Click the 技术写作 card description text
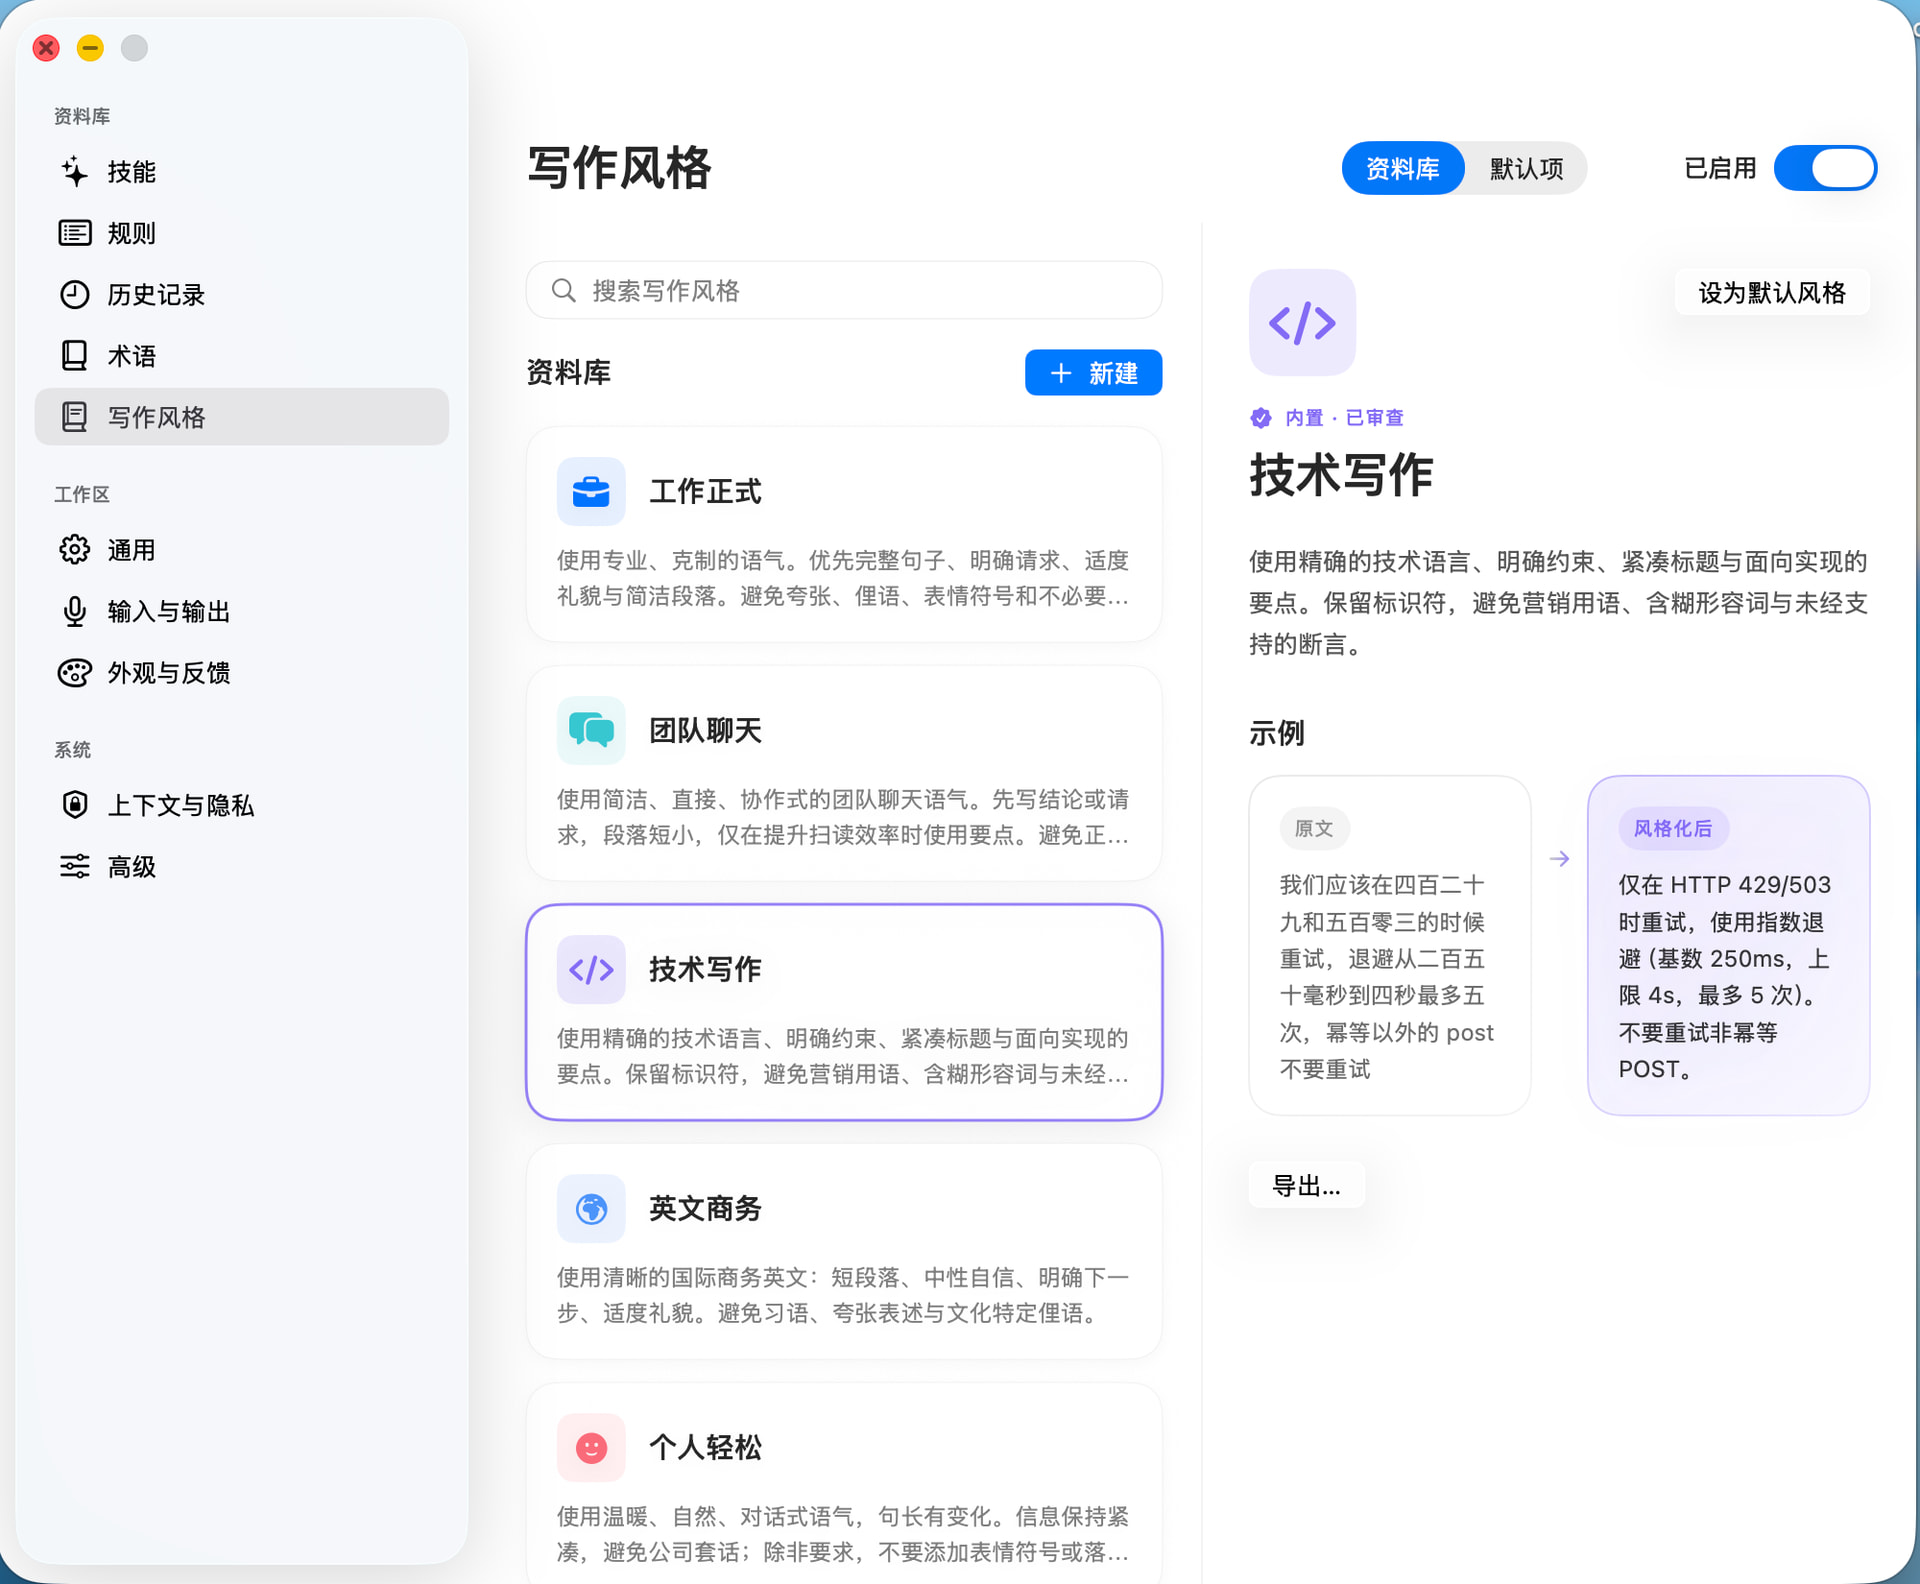Viewport: 1920px width, 1584px height. (x=843, y=1056)
